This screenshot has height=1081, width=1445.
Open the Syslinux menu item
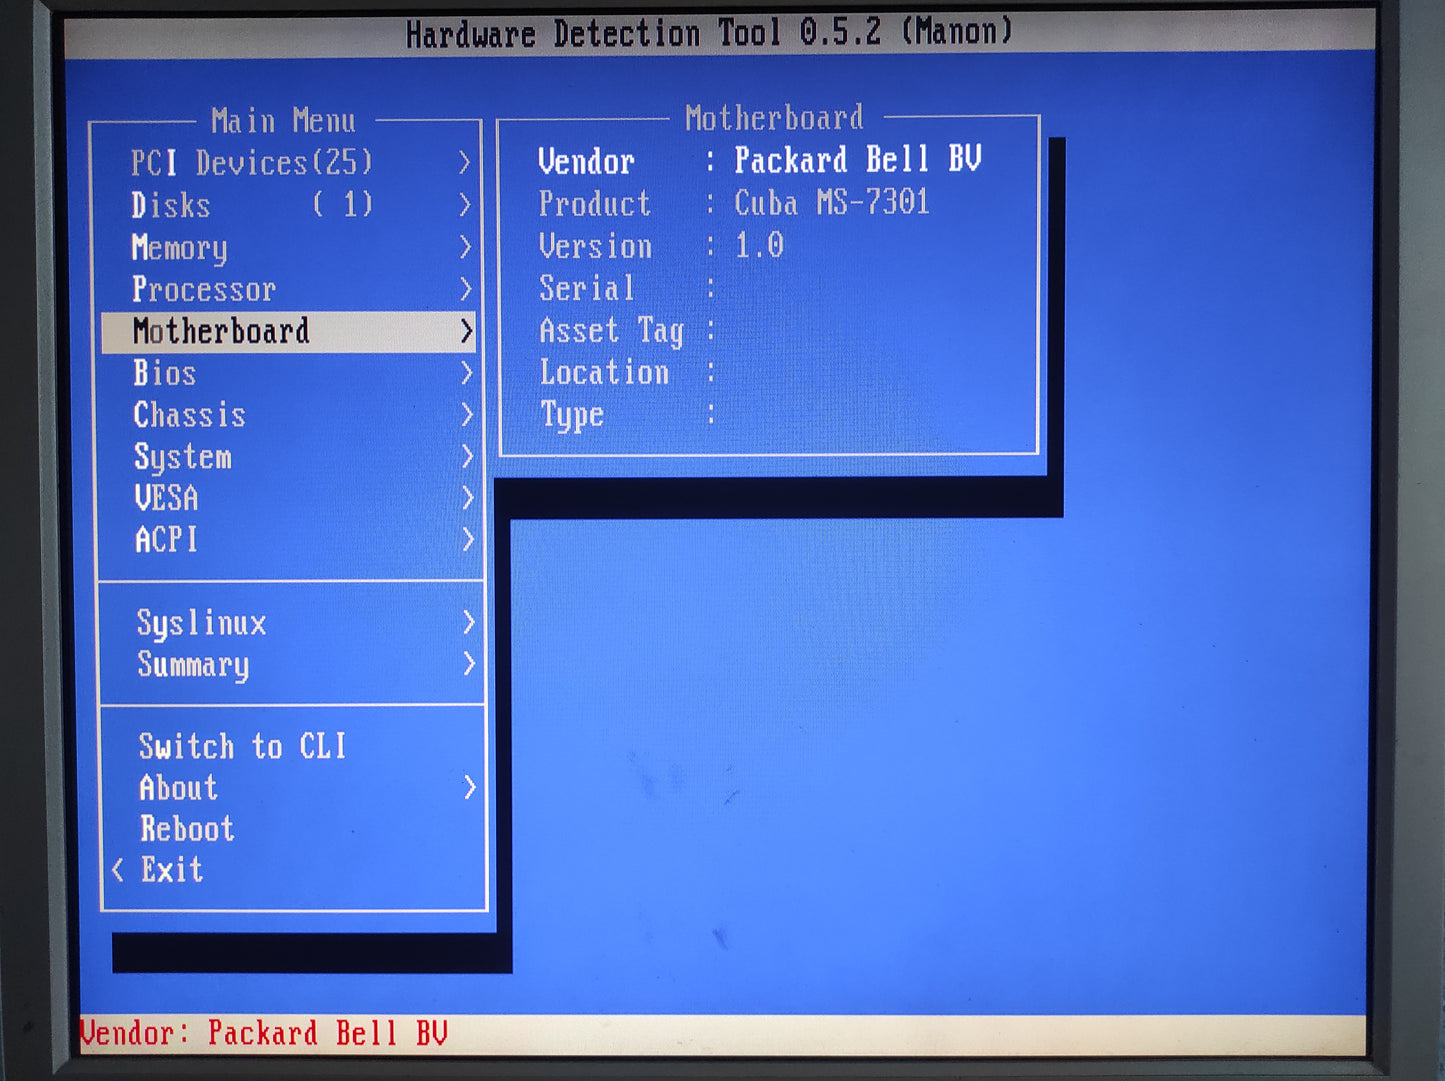pos(202,624)
